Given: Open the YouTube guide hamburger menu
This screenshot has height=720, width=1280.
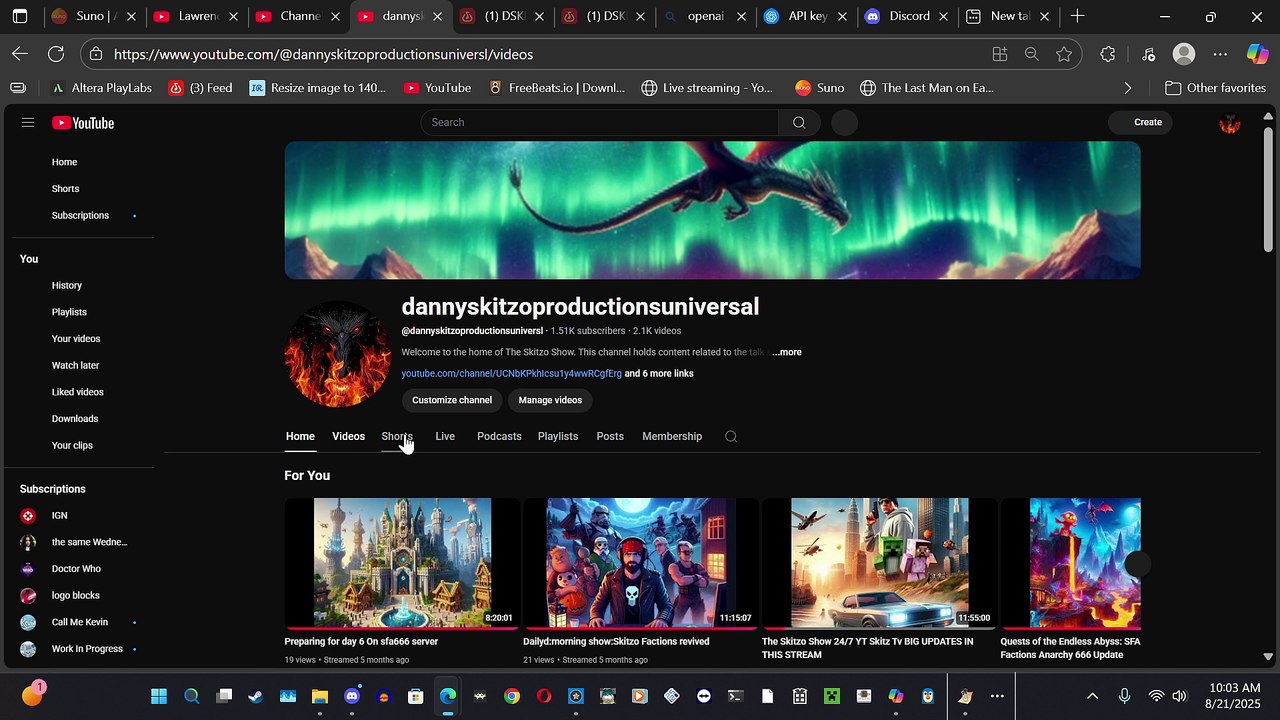Looking at the screenshot, I should click(28, 122).
